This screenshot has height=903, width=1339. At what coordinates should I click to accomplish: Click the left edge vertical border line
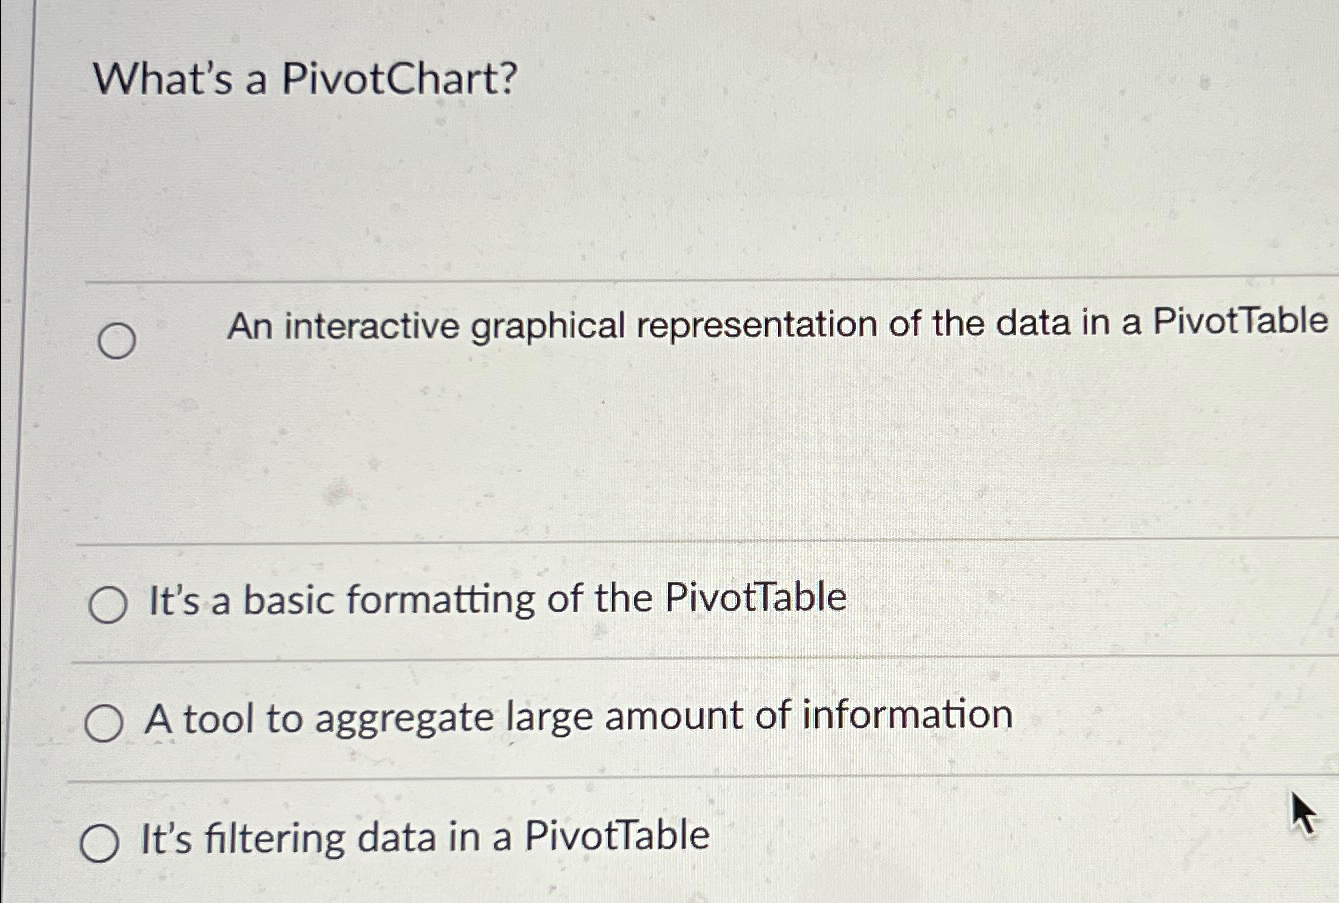[33, 450]
